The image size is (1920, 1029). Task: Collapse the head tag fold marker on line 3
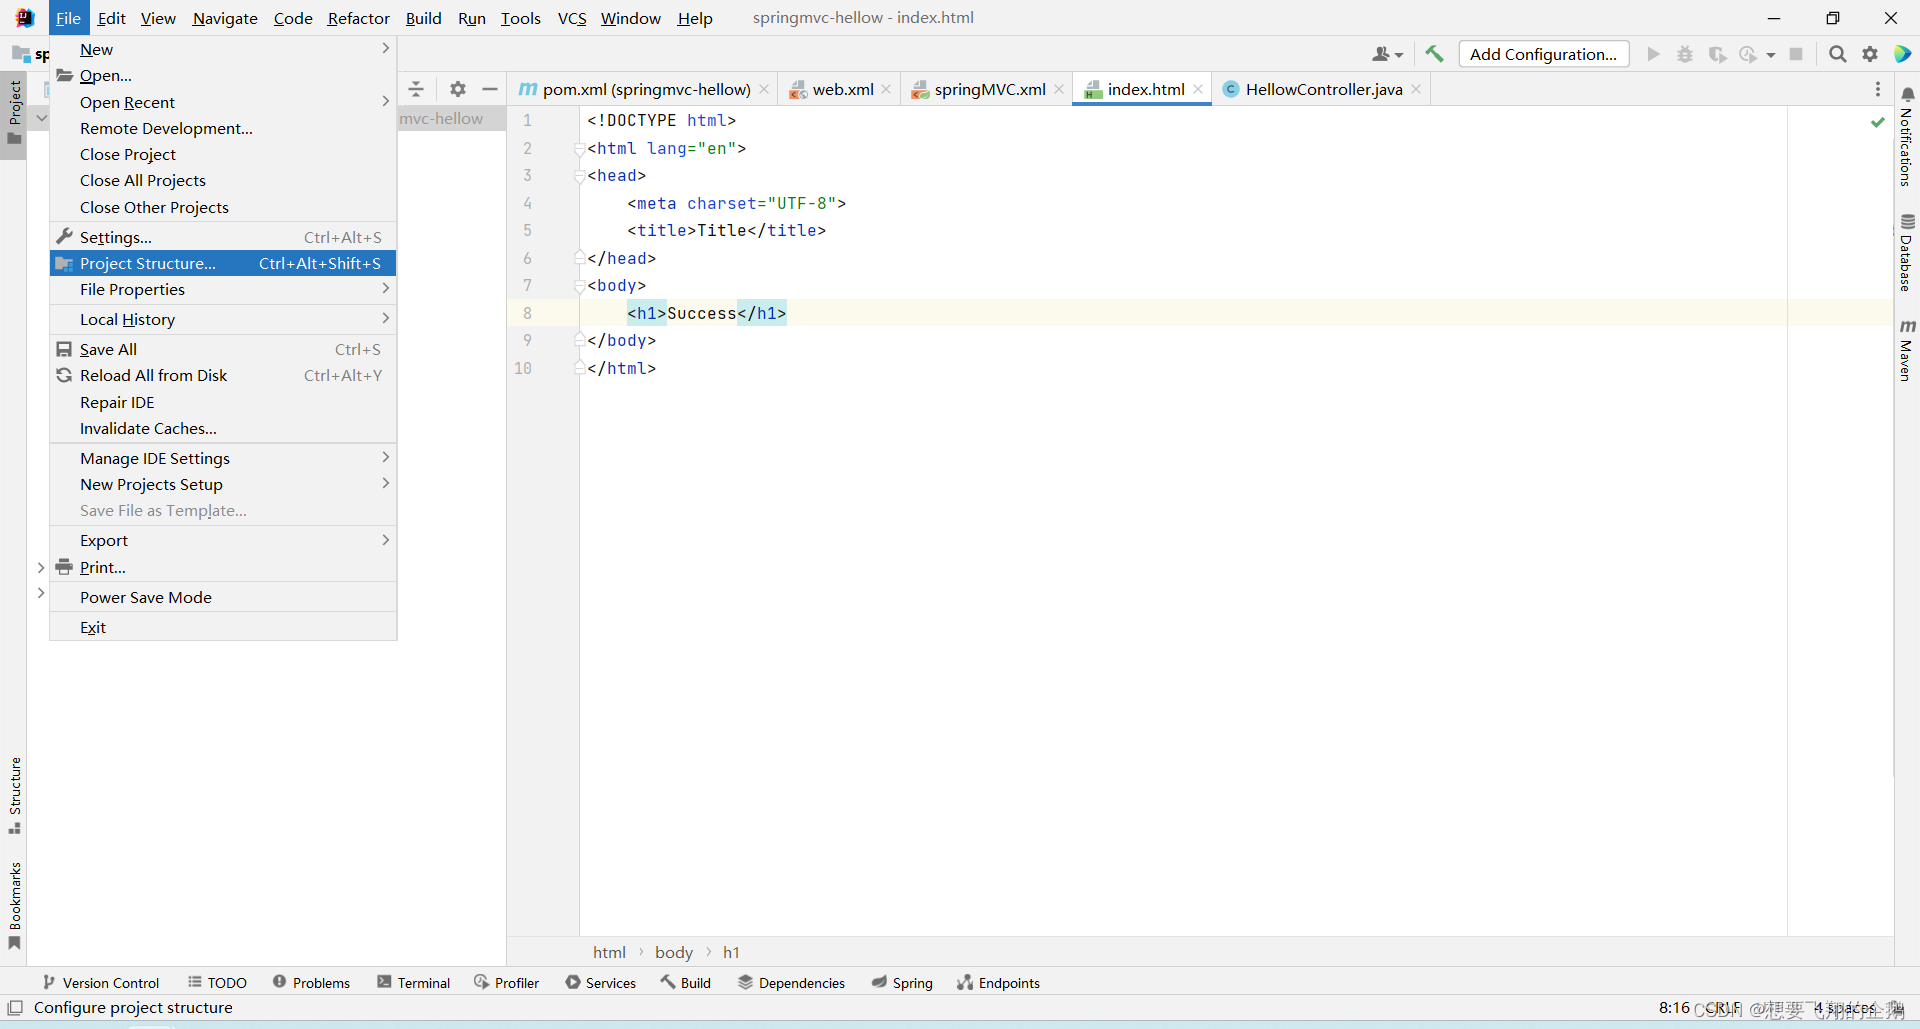(579, 176)
